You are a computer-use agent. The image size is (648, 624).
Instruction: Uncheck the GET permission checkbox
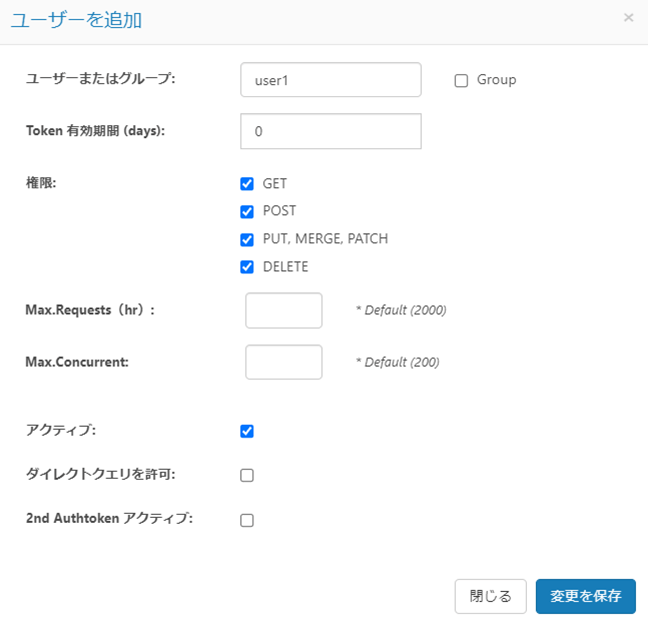pyautogui.click(x=247, y=184)
